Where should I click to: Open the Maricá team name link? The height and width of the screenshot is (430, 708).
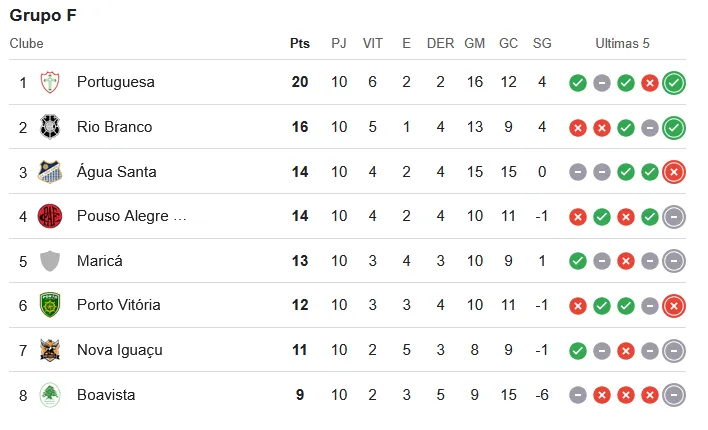click(x=100, y=261)
